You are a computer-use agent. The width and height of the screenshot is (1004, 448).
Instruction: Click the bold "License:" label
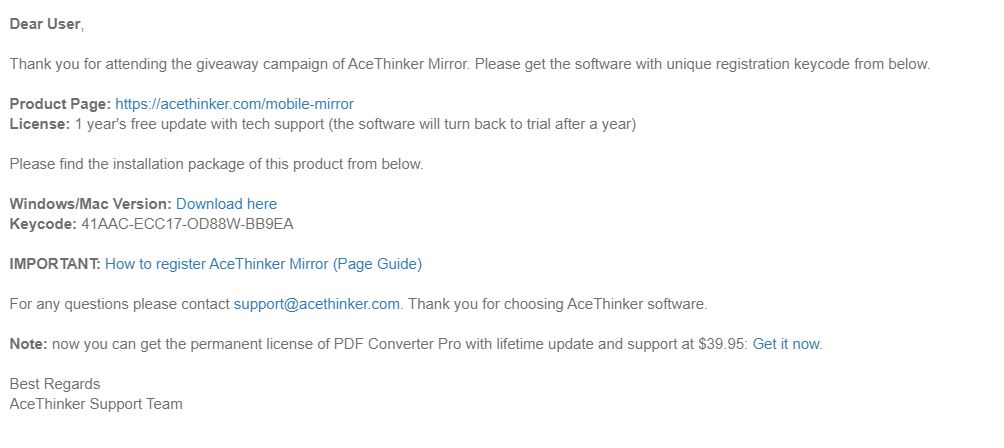[x=40, y=124]
